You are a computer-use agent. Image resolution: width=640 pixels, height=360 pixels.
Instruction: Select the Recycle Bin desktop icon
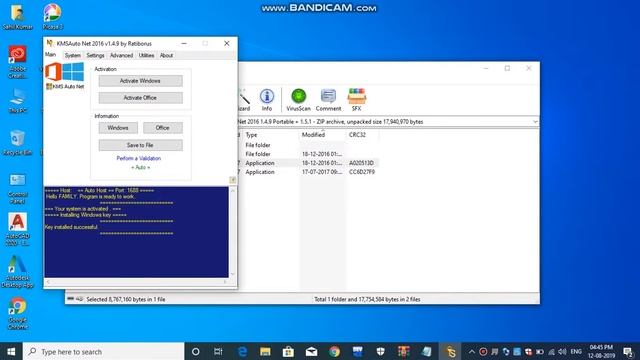pos(18,142)
